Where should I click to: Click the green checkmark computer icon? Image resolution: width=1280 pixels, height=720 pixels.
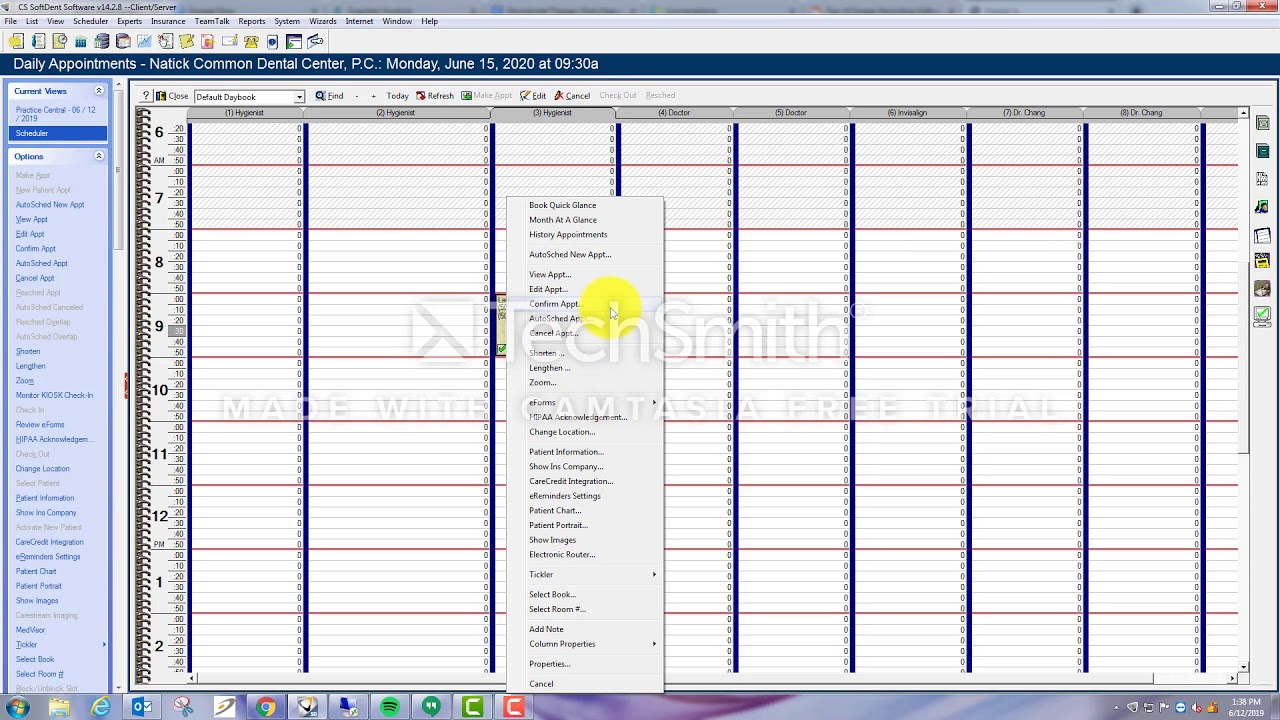click(1262, 315)
